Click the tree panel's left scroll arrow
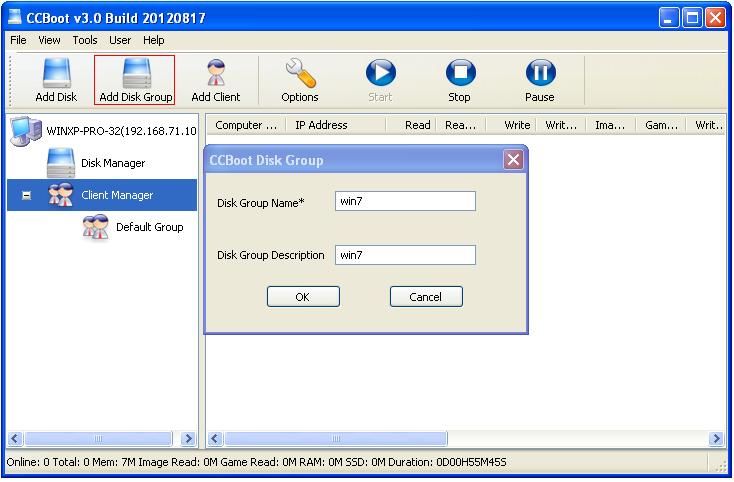The height and width of the screenshot is (482, 734). pos(15,438)
